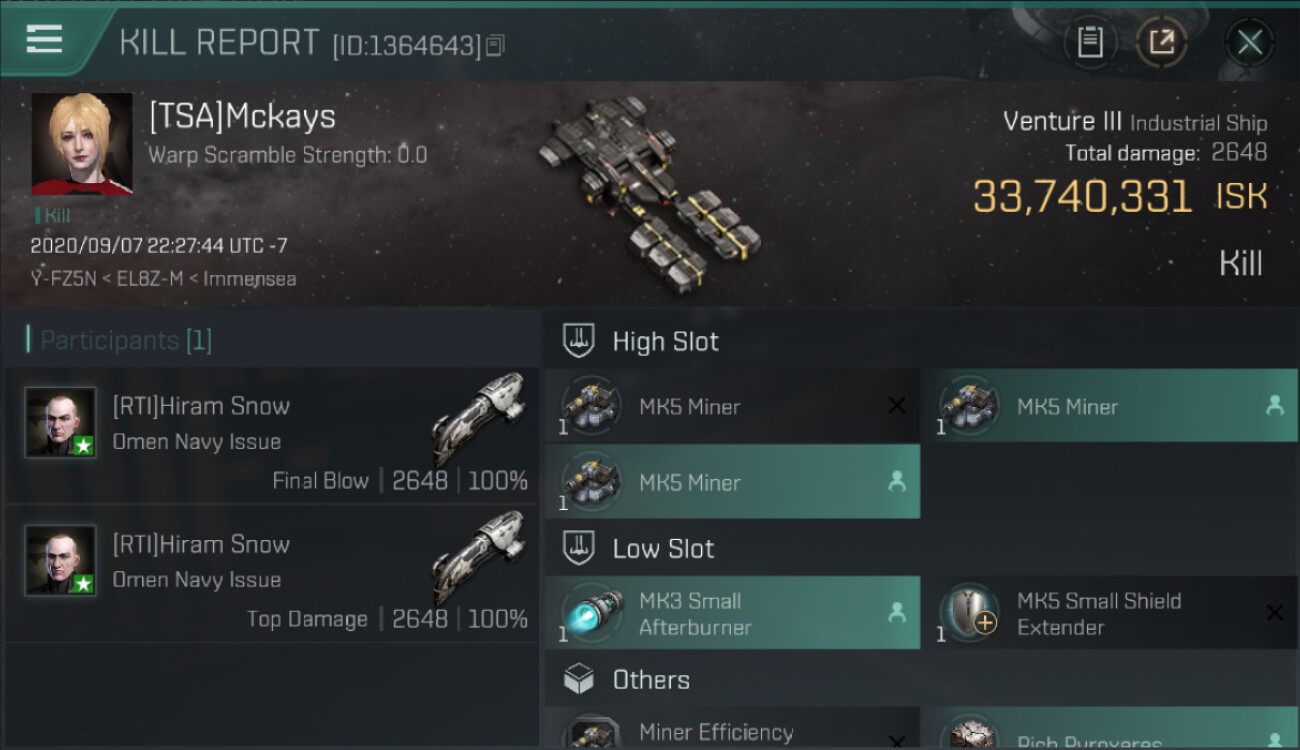This screenshot has width=1300, height=750.
Task: Click the clipboard report icon
Action: click(x=1090, y=42)
